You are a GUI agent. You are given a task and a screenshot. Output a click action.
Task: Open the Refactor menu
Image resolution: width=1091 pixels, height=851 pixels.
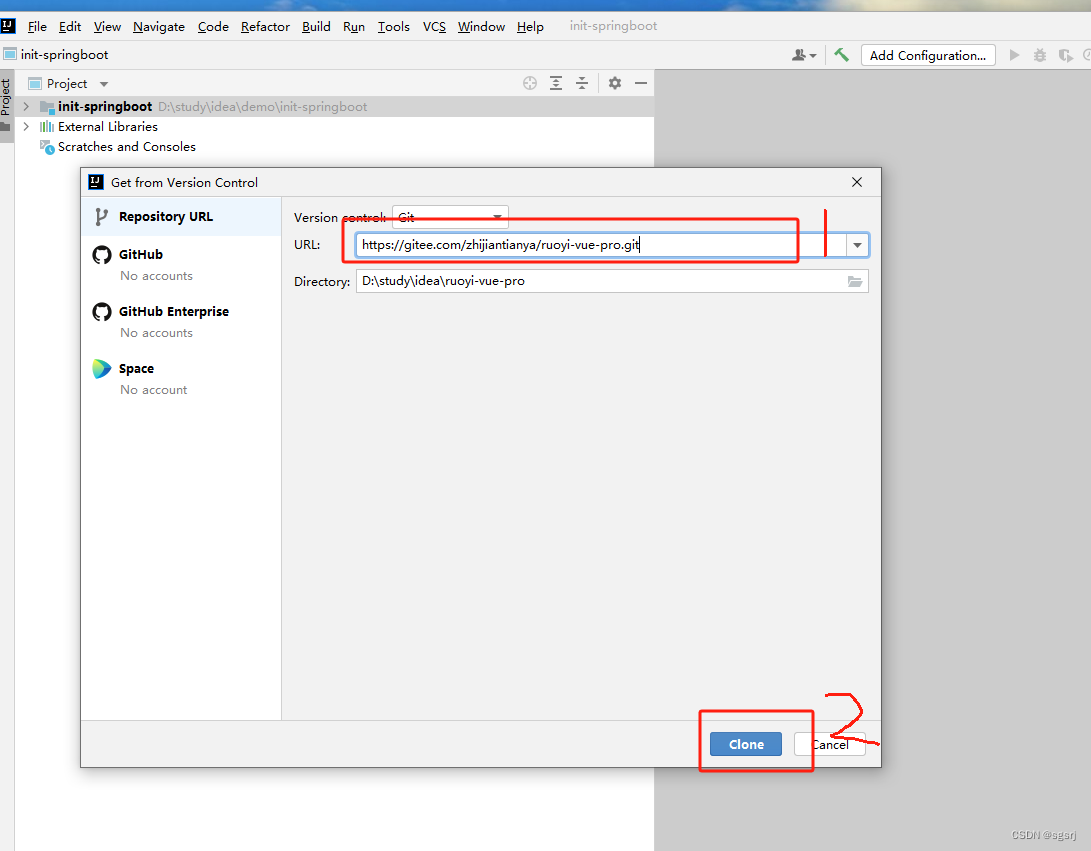point(265,26)
